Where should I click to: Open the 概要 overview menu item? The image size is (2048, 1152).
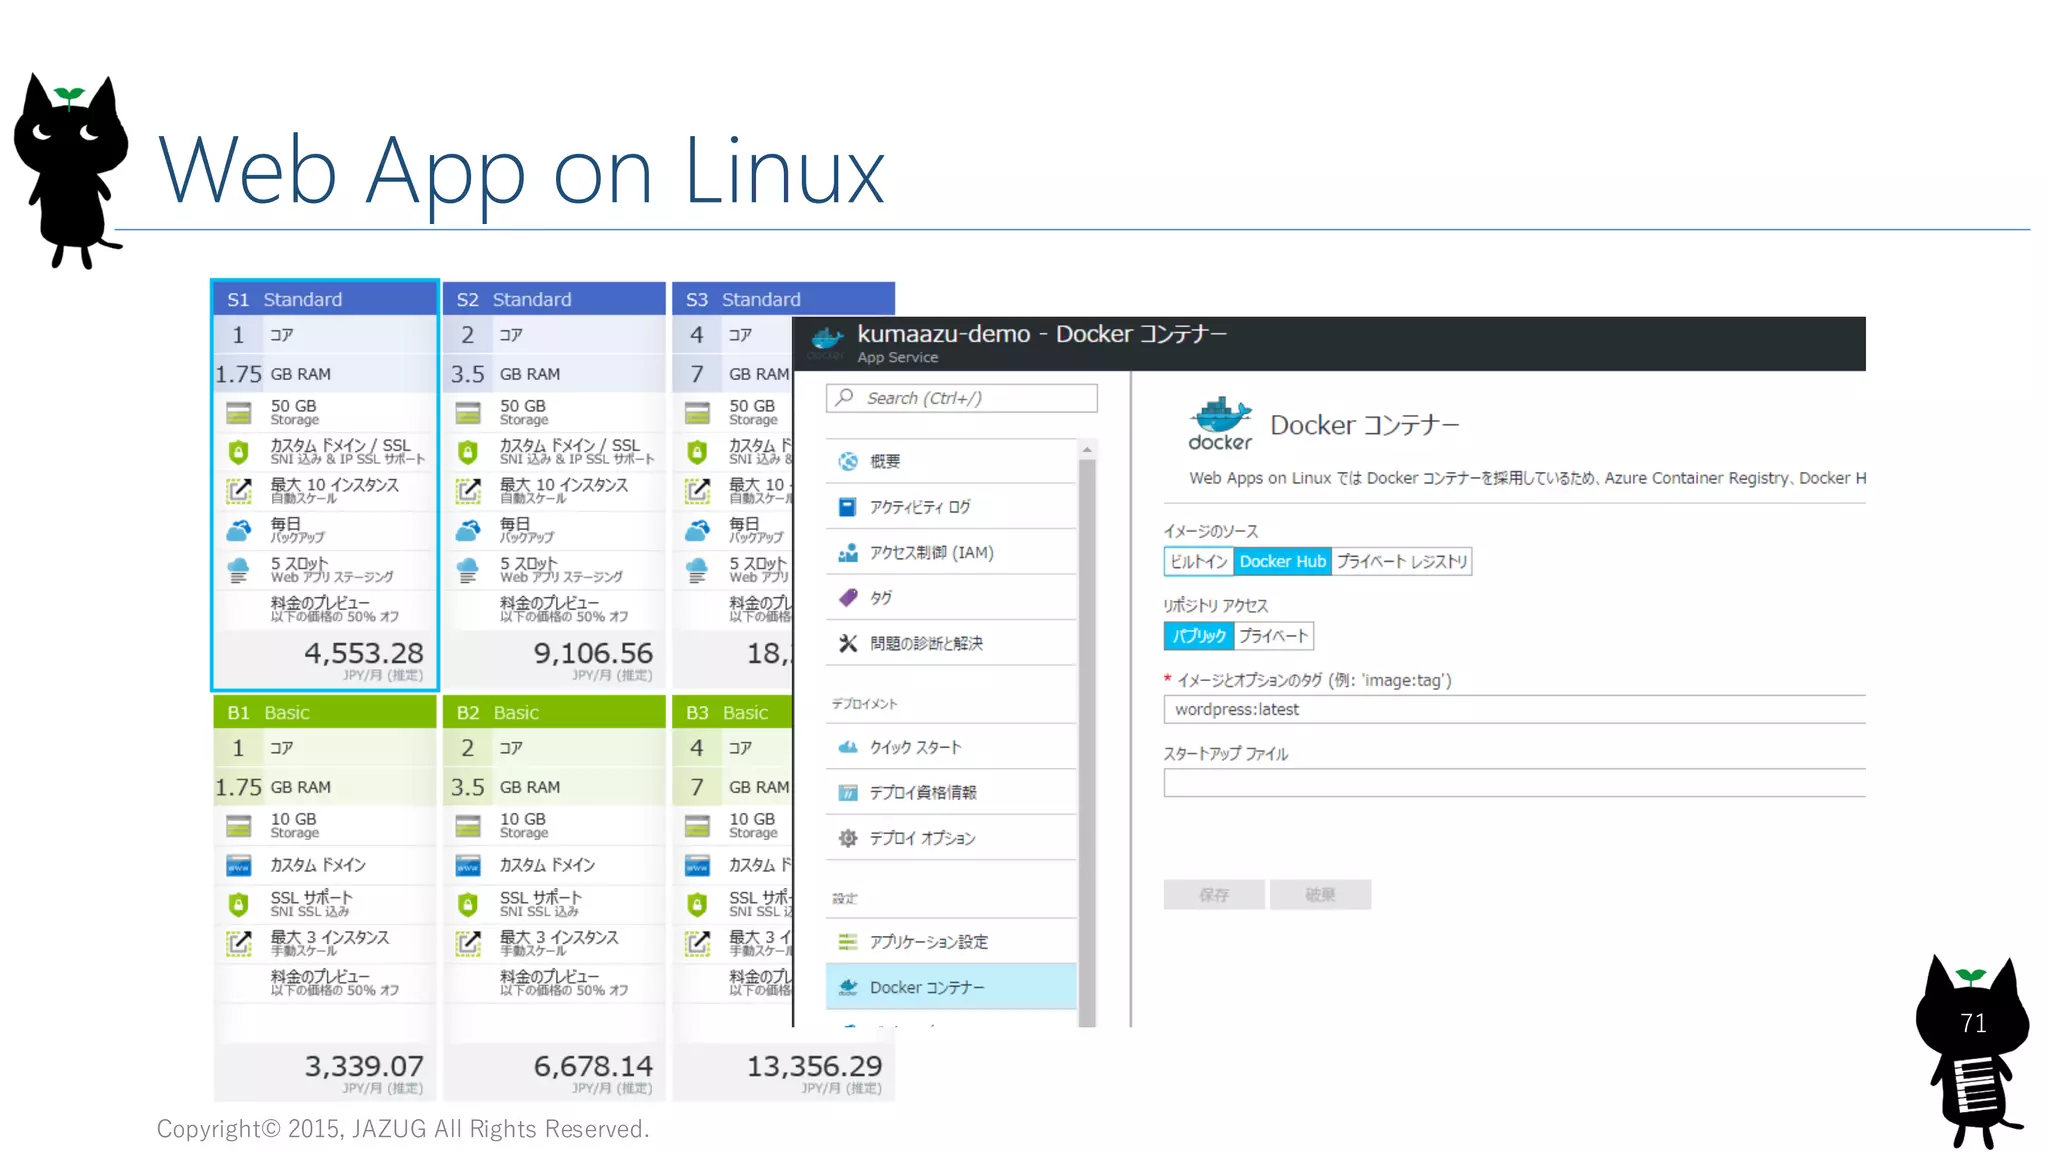[951, 461]
